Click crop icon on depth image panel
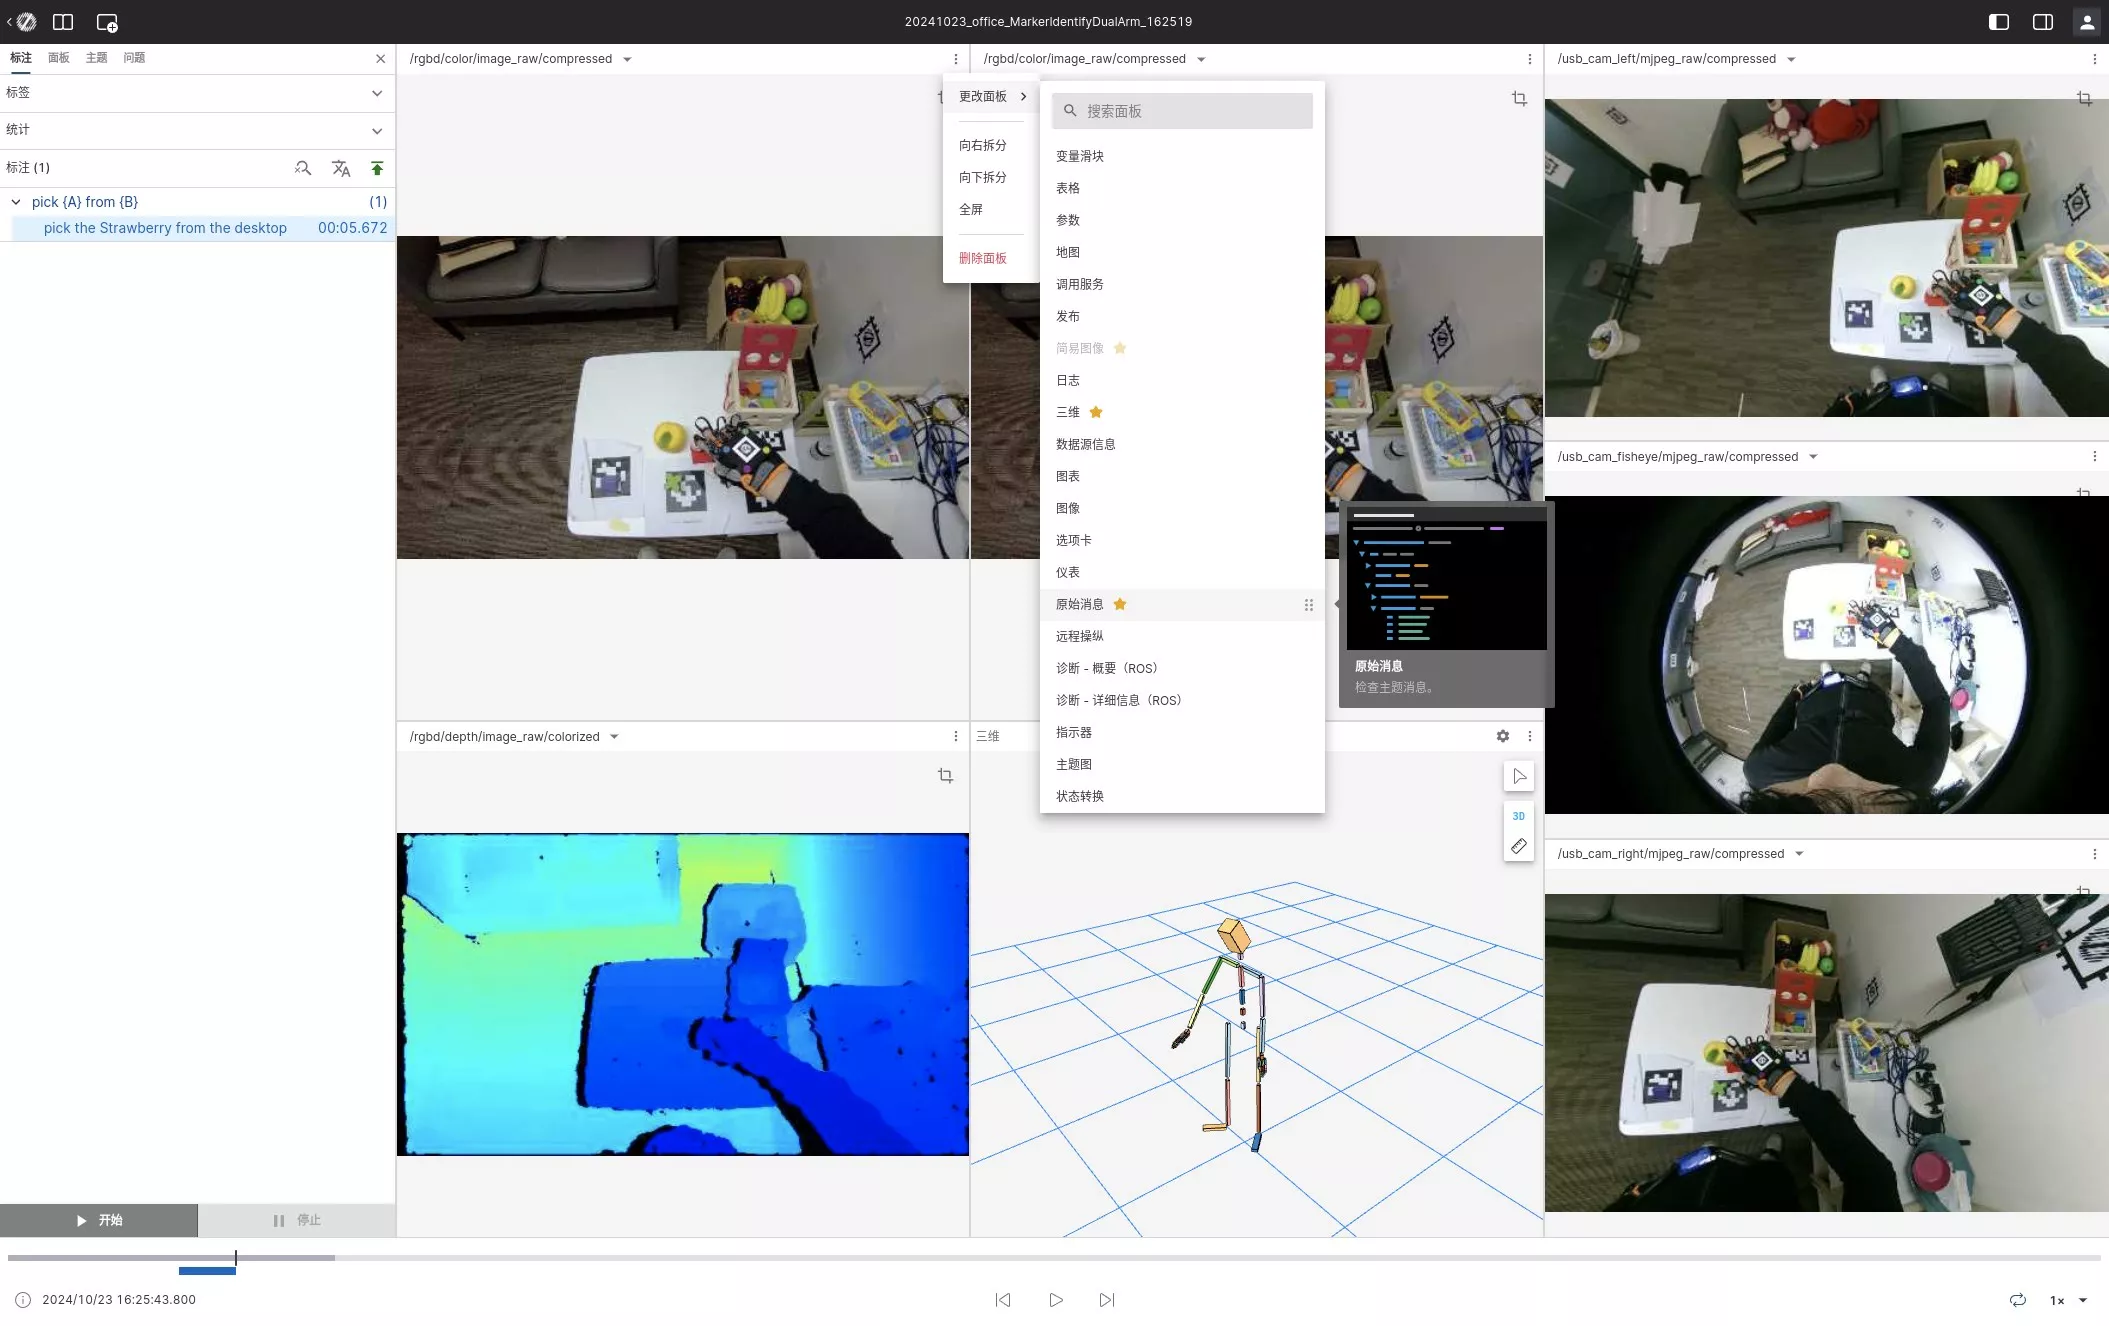The image size is (2109, 1326). 945,776
